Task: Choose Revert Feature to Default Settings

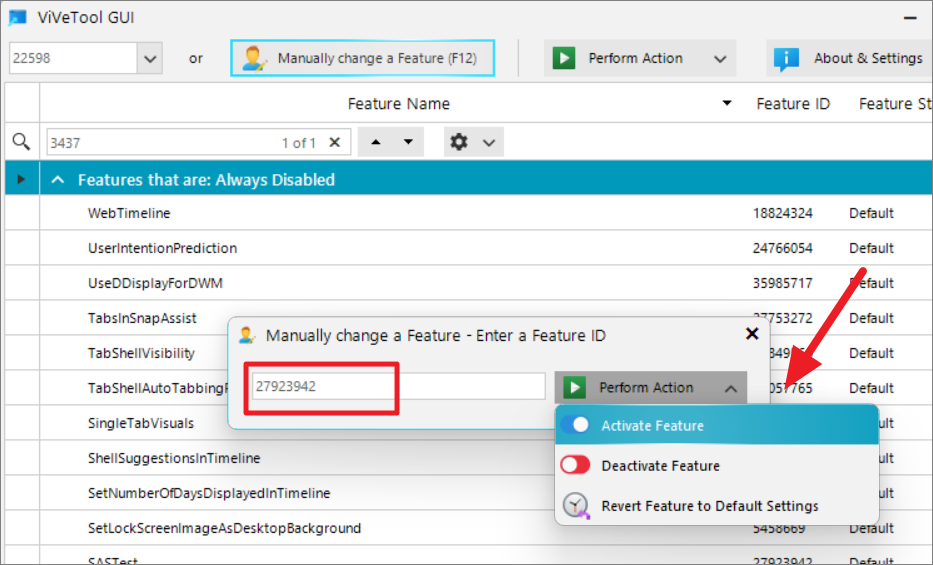Action: 717,506
